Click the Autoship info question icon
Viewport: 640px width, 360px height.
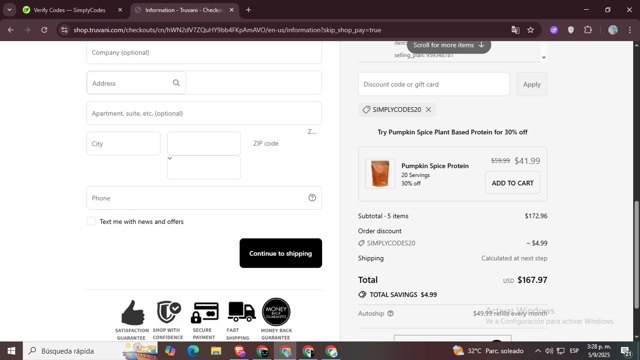pyautogui.click(x=390, y=313)
